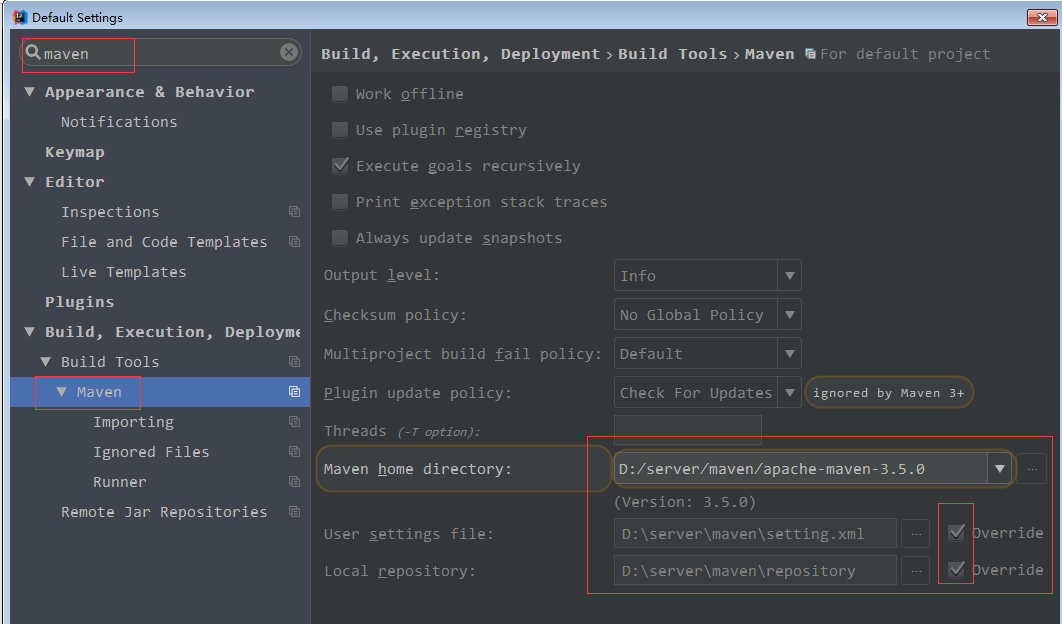Image resolution: width=1062 pixels, height=624 pixels.
Task: Click the icon beside Ignored Files
Action: pyautogui.click(x=294, y=451)
